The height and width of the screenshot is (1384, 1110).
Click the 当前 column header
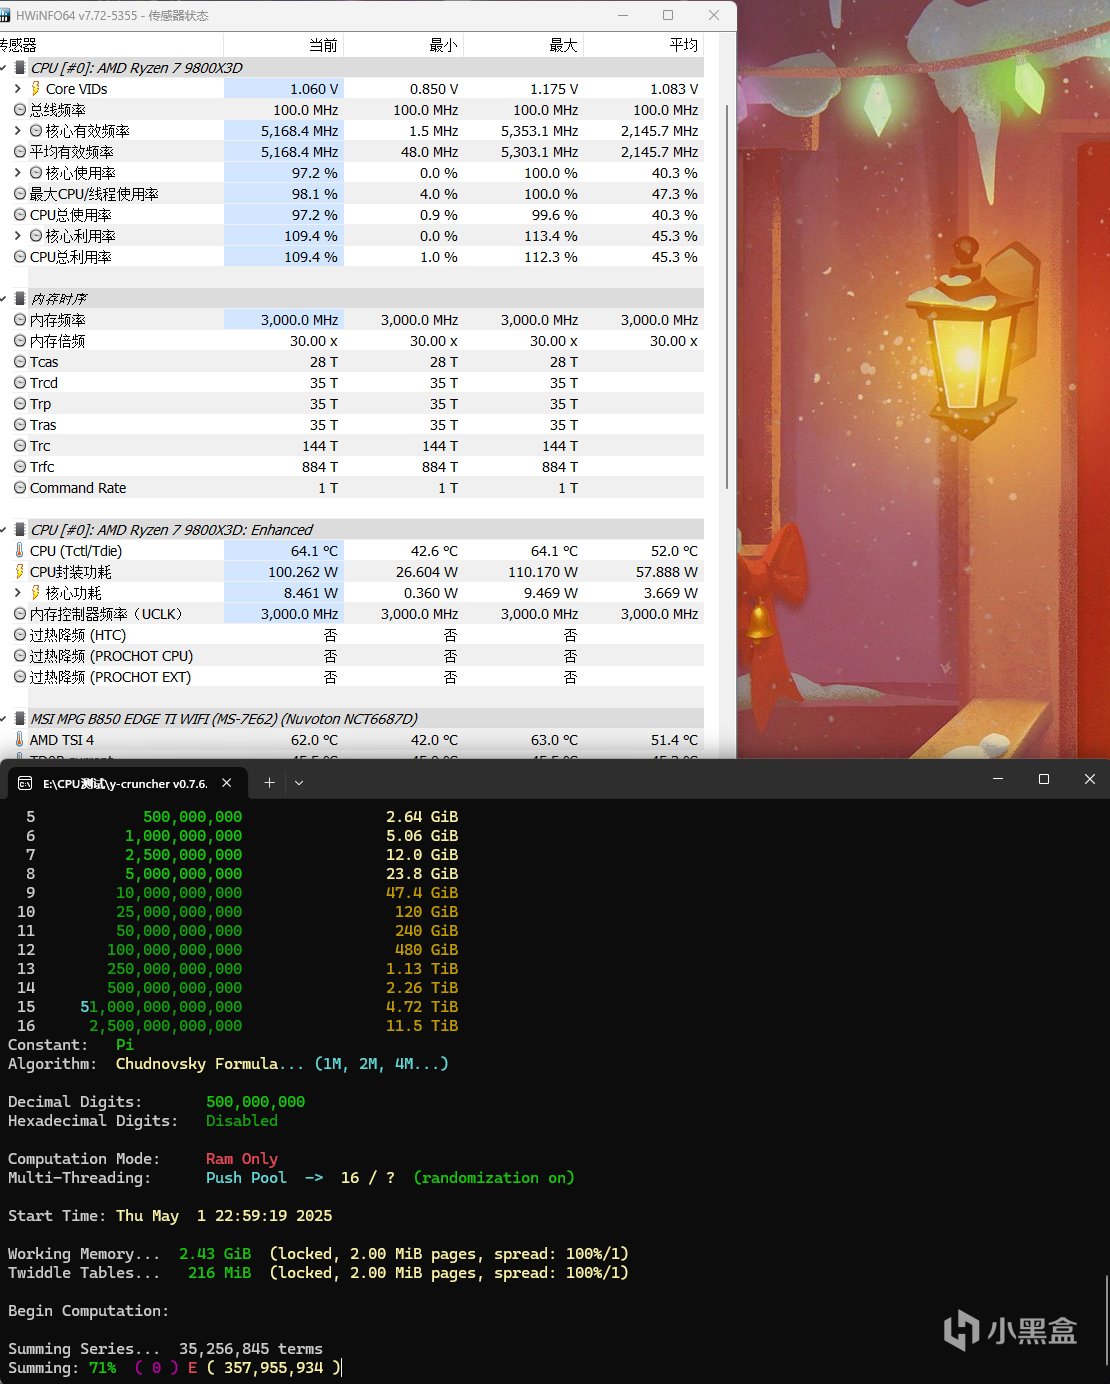pos(284,45)
